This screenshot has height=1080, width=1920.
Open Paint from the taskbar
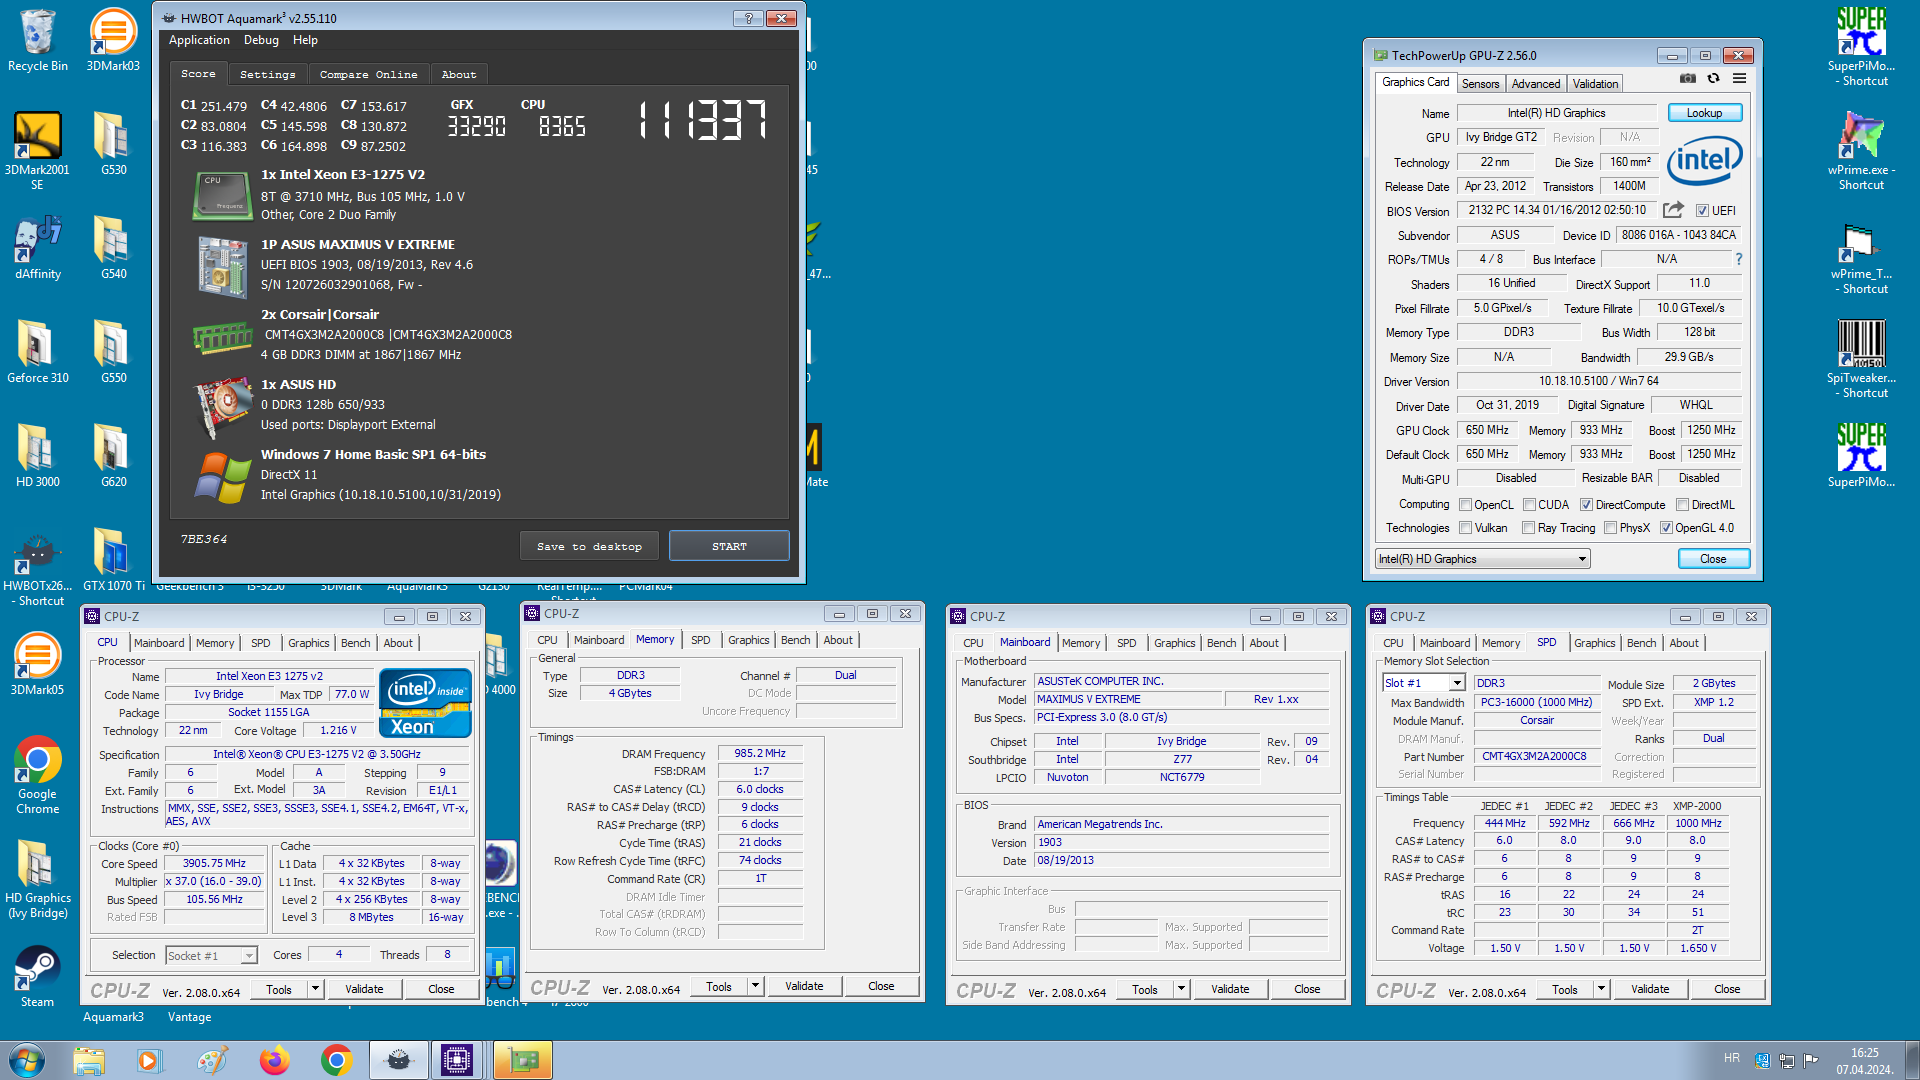tap(212, 1060)
